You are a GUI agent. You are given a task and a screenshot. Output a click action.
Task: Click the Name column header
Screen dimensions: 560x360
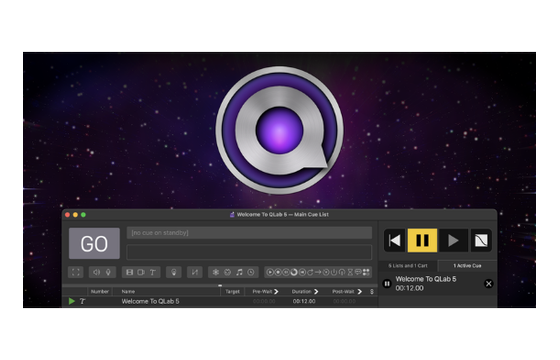click(x=166, y=291)
